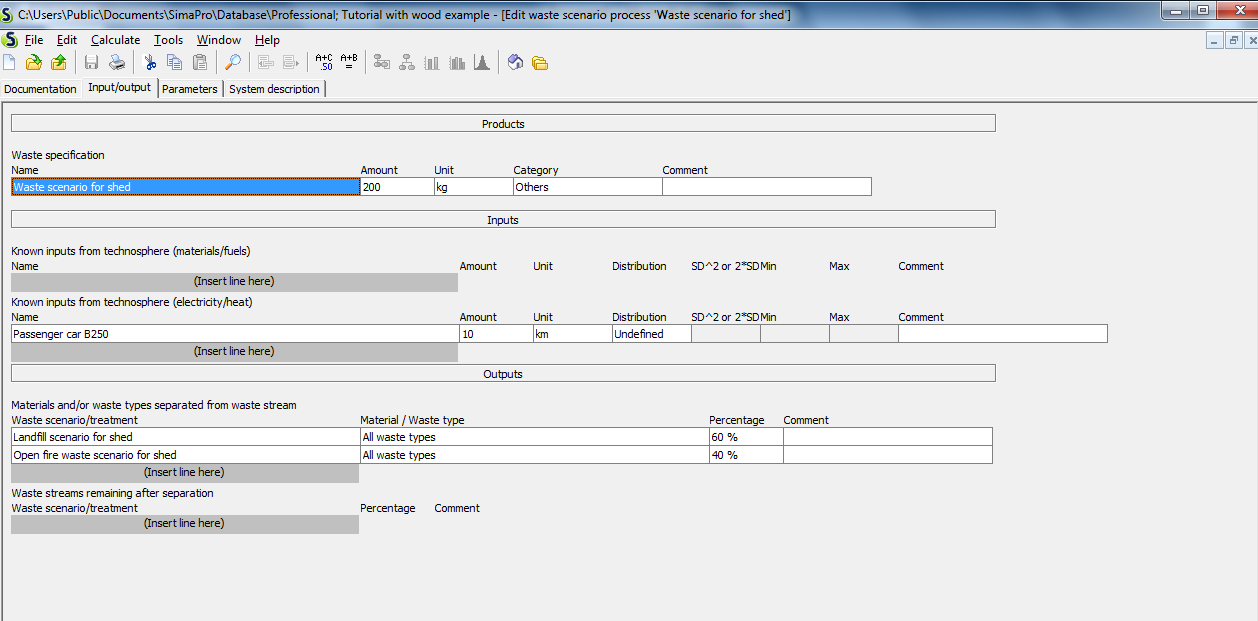
Task: Edit the 40 % percentage cell
Action: point(746,455)
